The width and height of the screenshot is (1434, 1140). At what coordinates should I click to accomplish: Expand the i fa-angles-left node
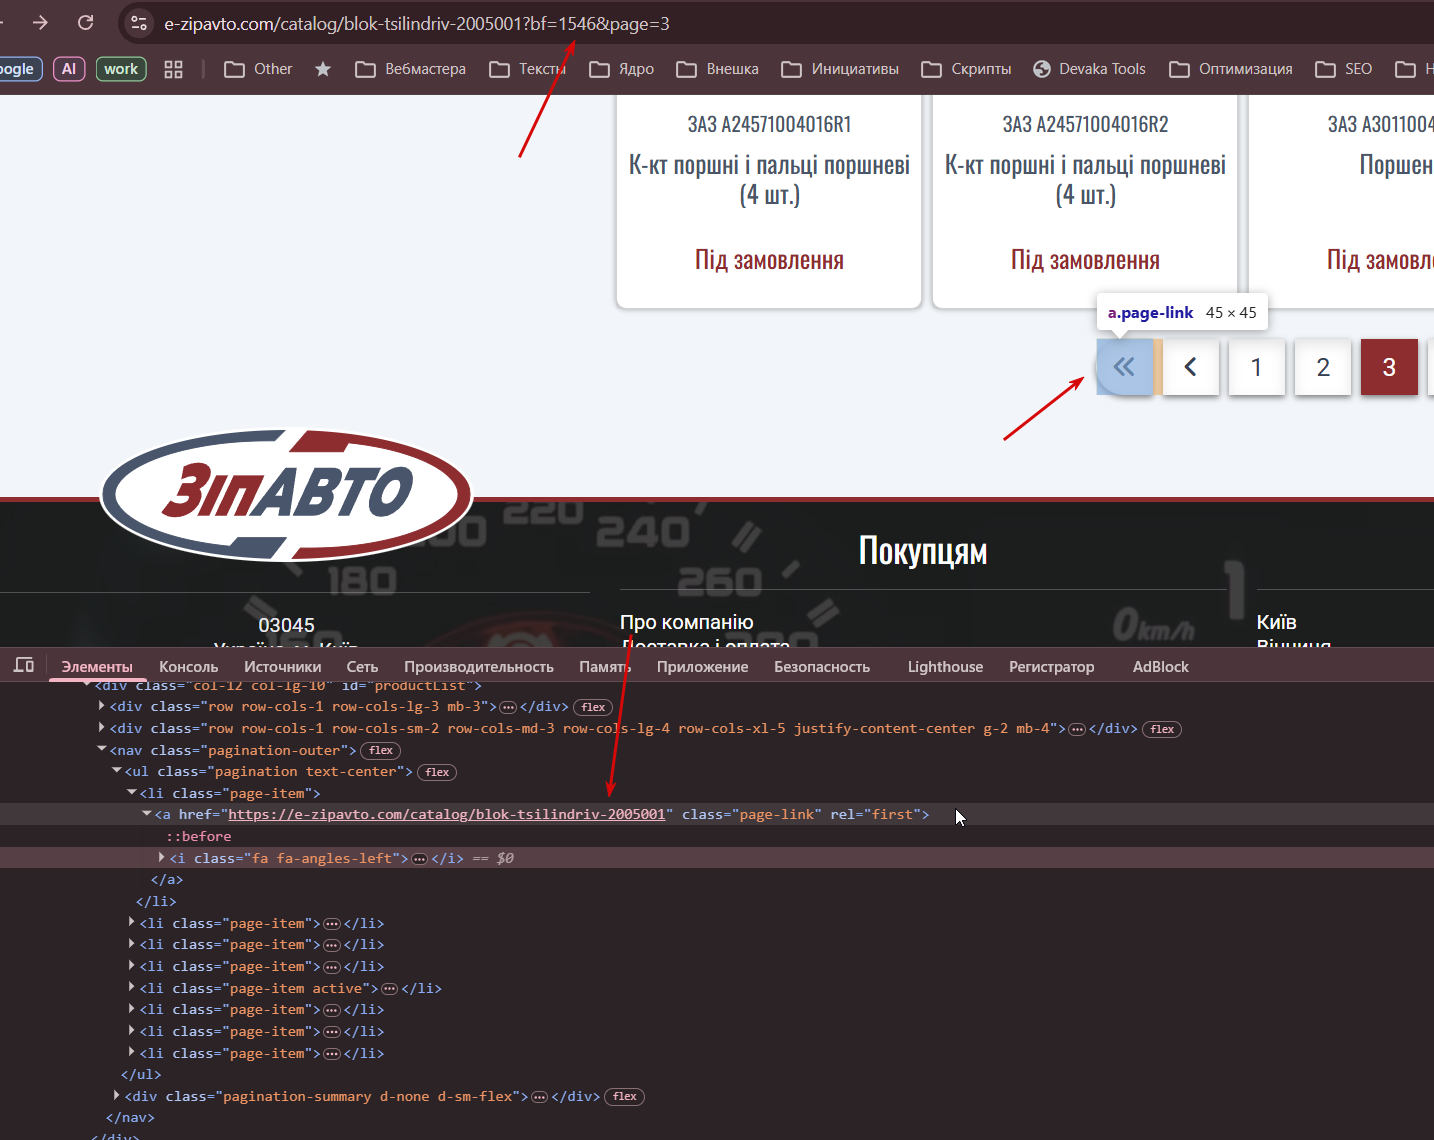pos(162,858)
